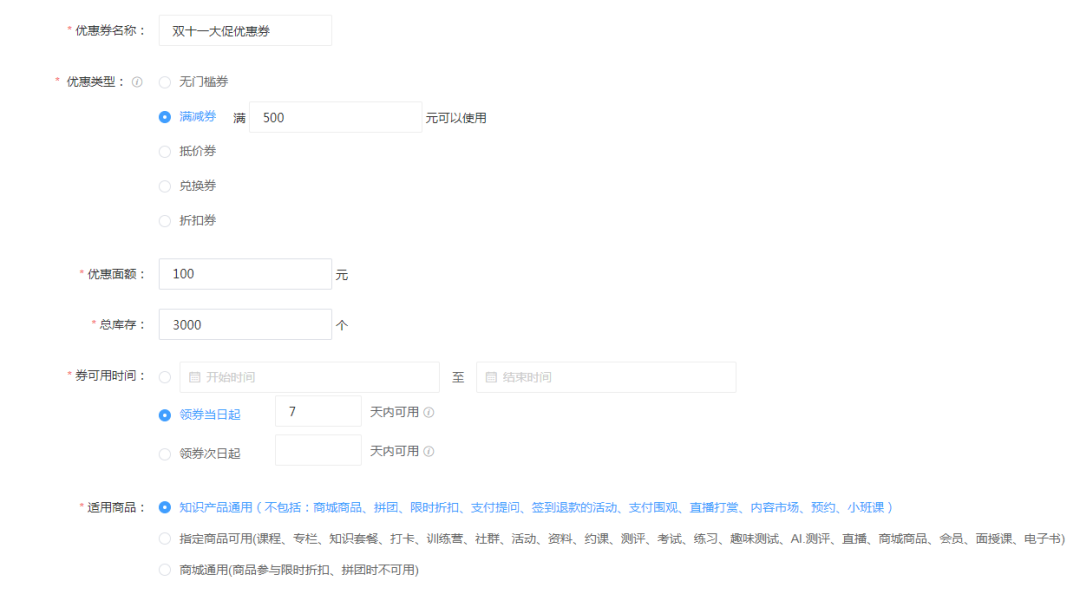The width and height of the screenshot is (1080, 594).
Task: Click info icon after 领券次日起 天内可用
Action: click(x=429, y=451)
